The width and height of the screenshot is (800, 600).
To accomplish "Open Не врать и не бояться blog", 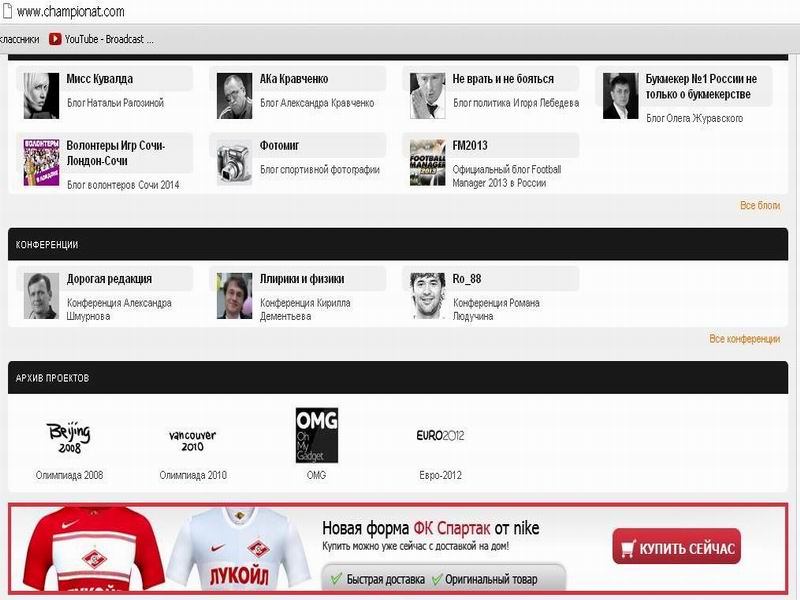I will click(503, 79).
